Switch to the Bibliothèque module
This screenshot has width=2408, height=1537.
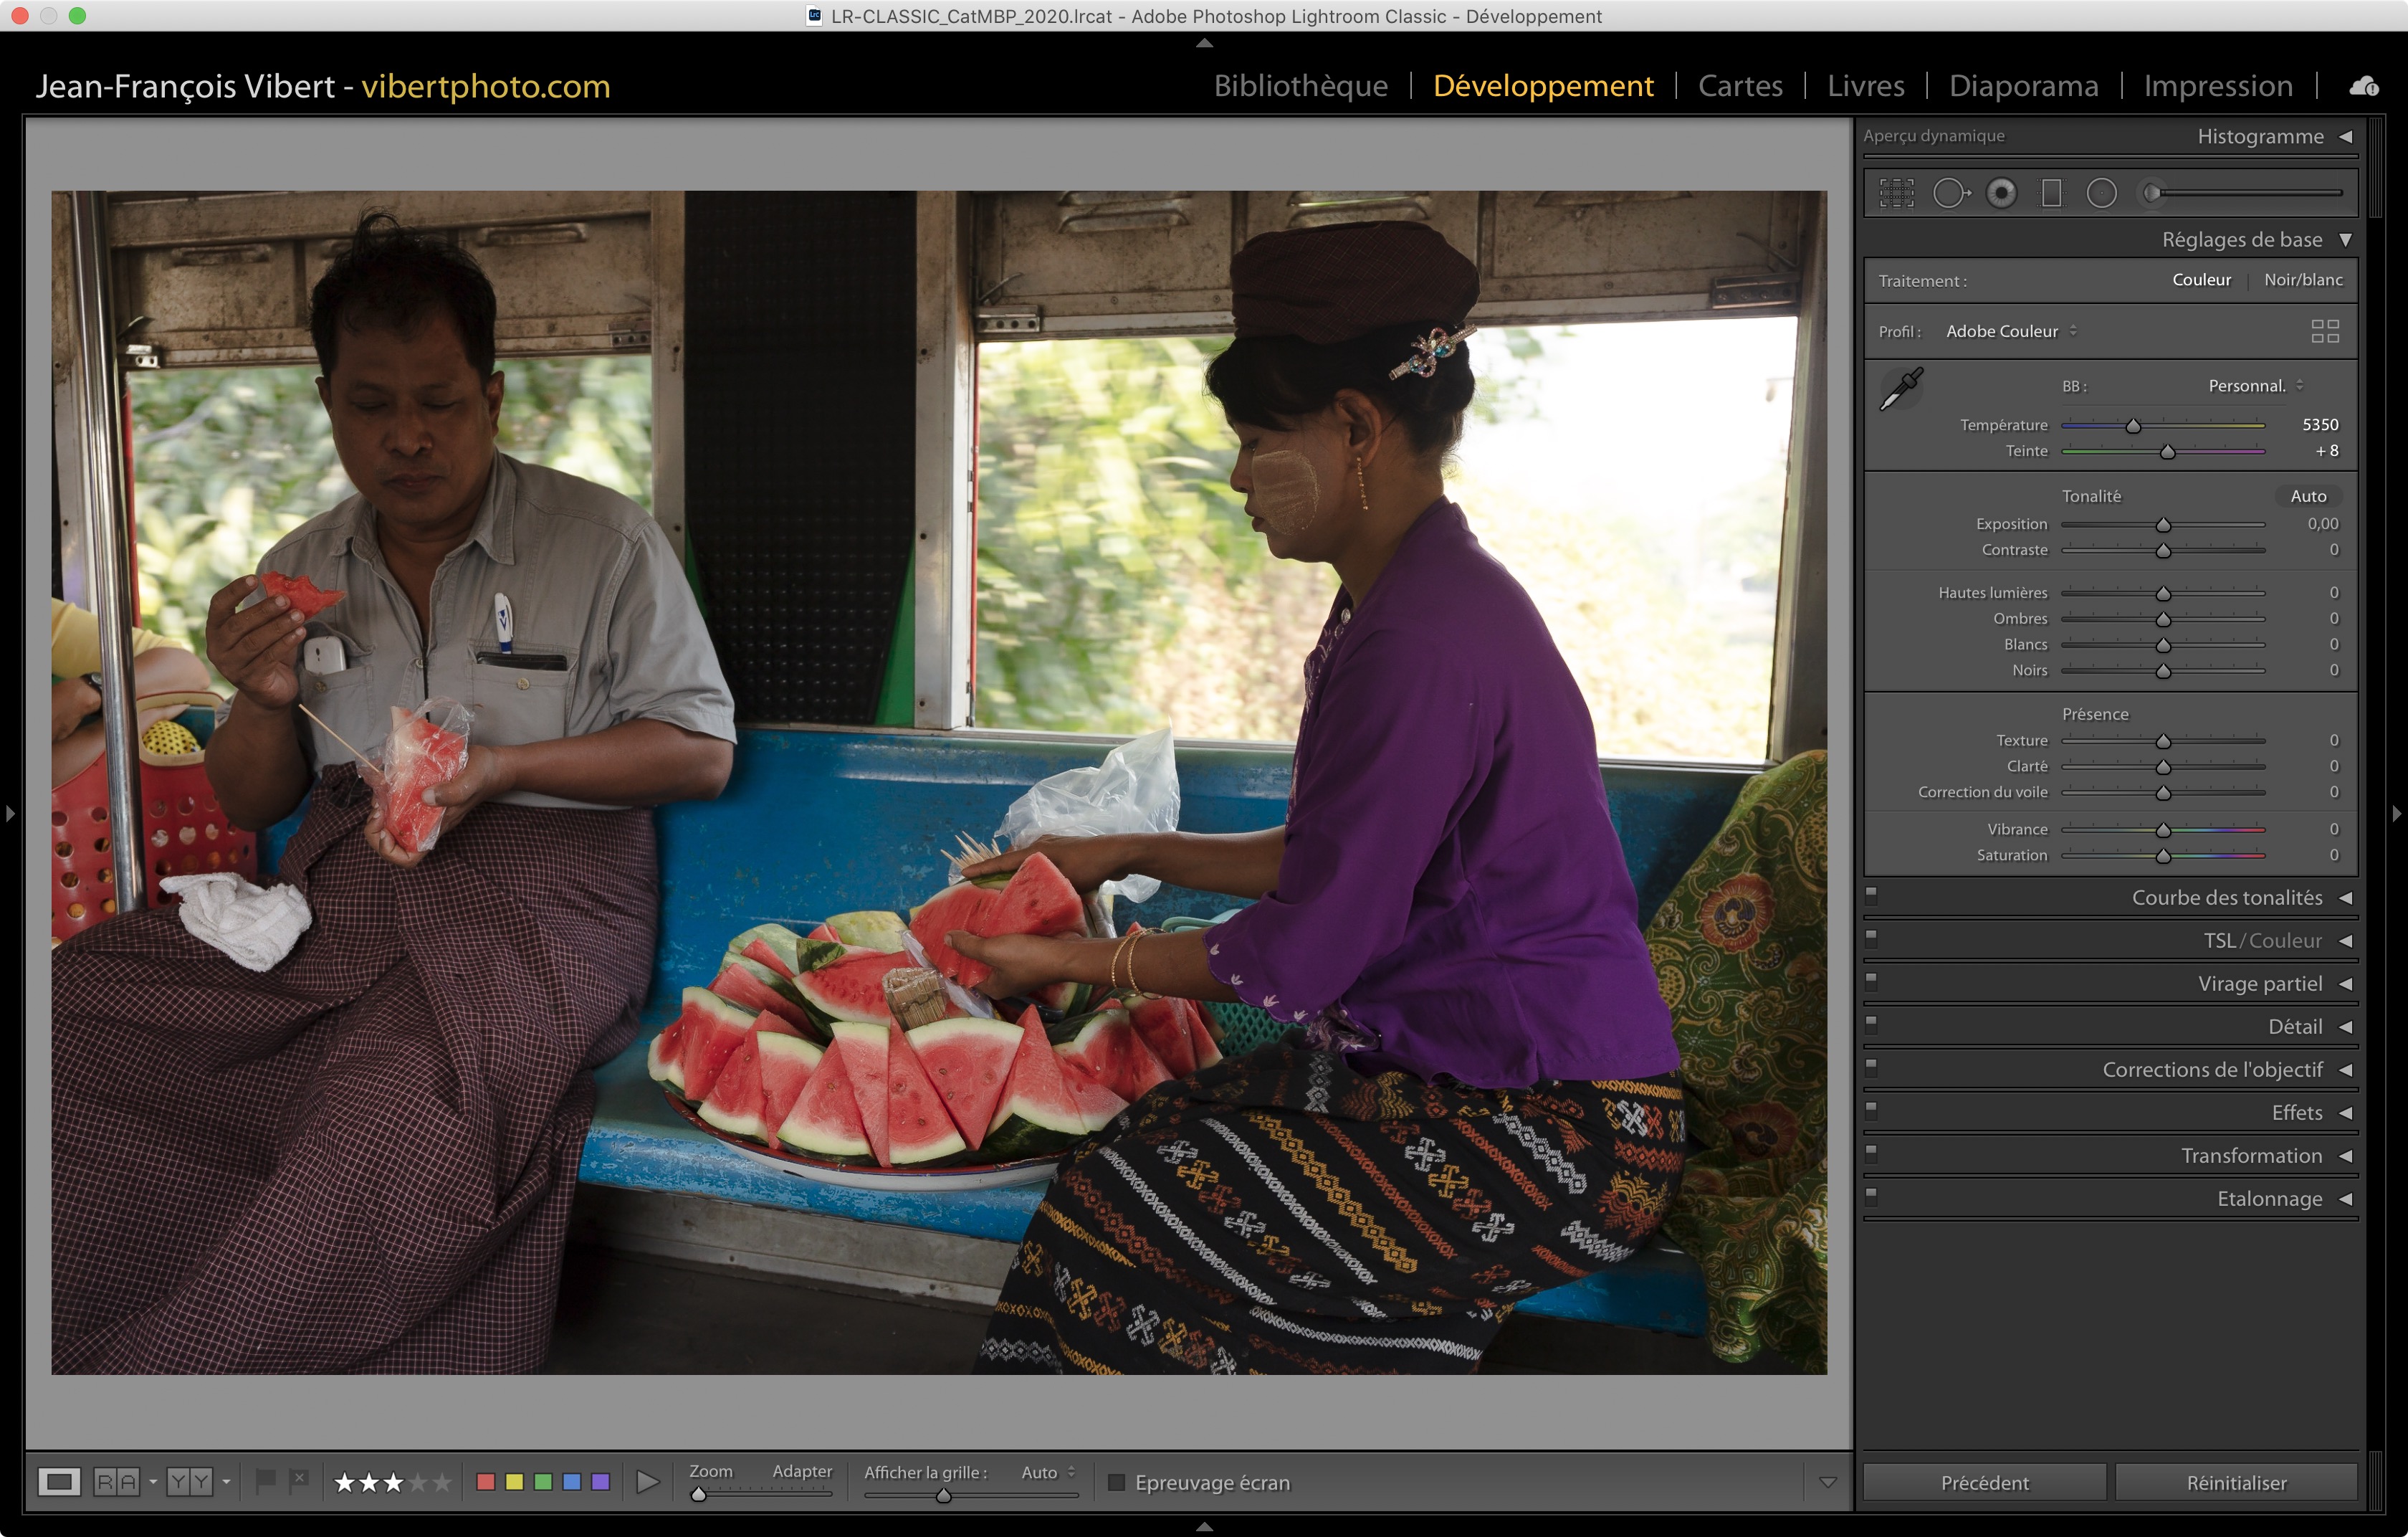click(1300, 86)
